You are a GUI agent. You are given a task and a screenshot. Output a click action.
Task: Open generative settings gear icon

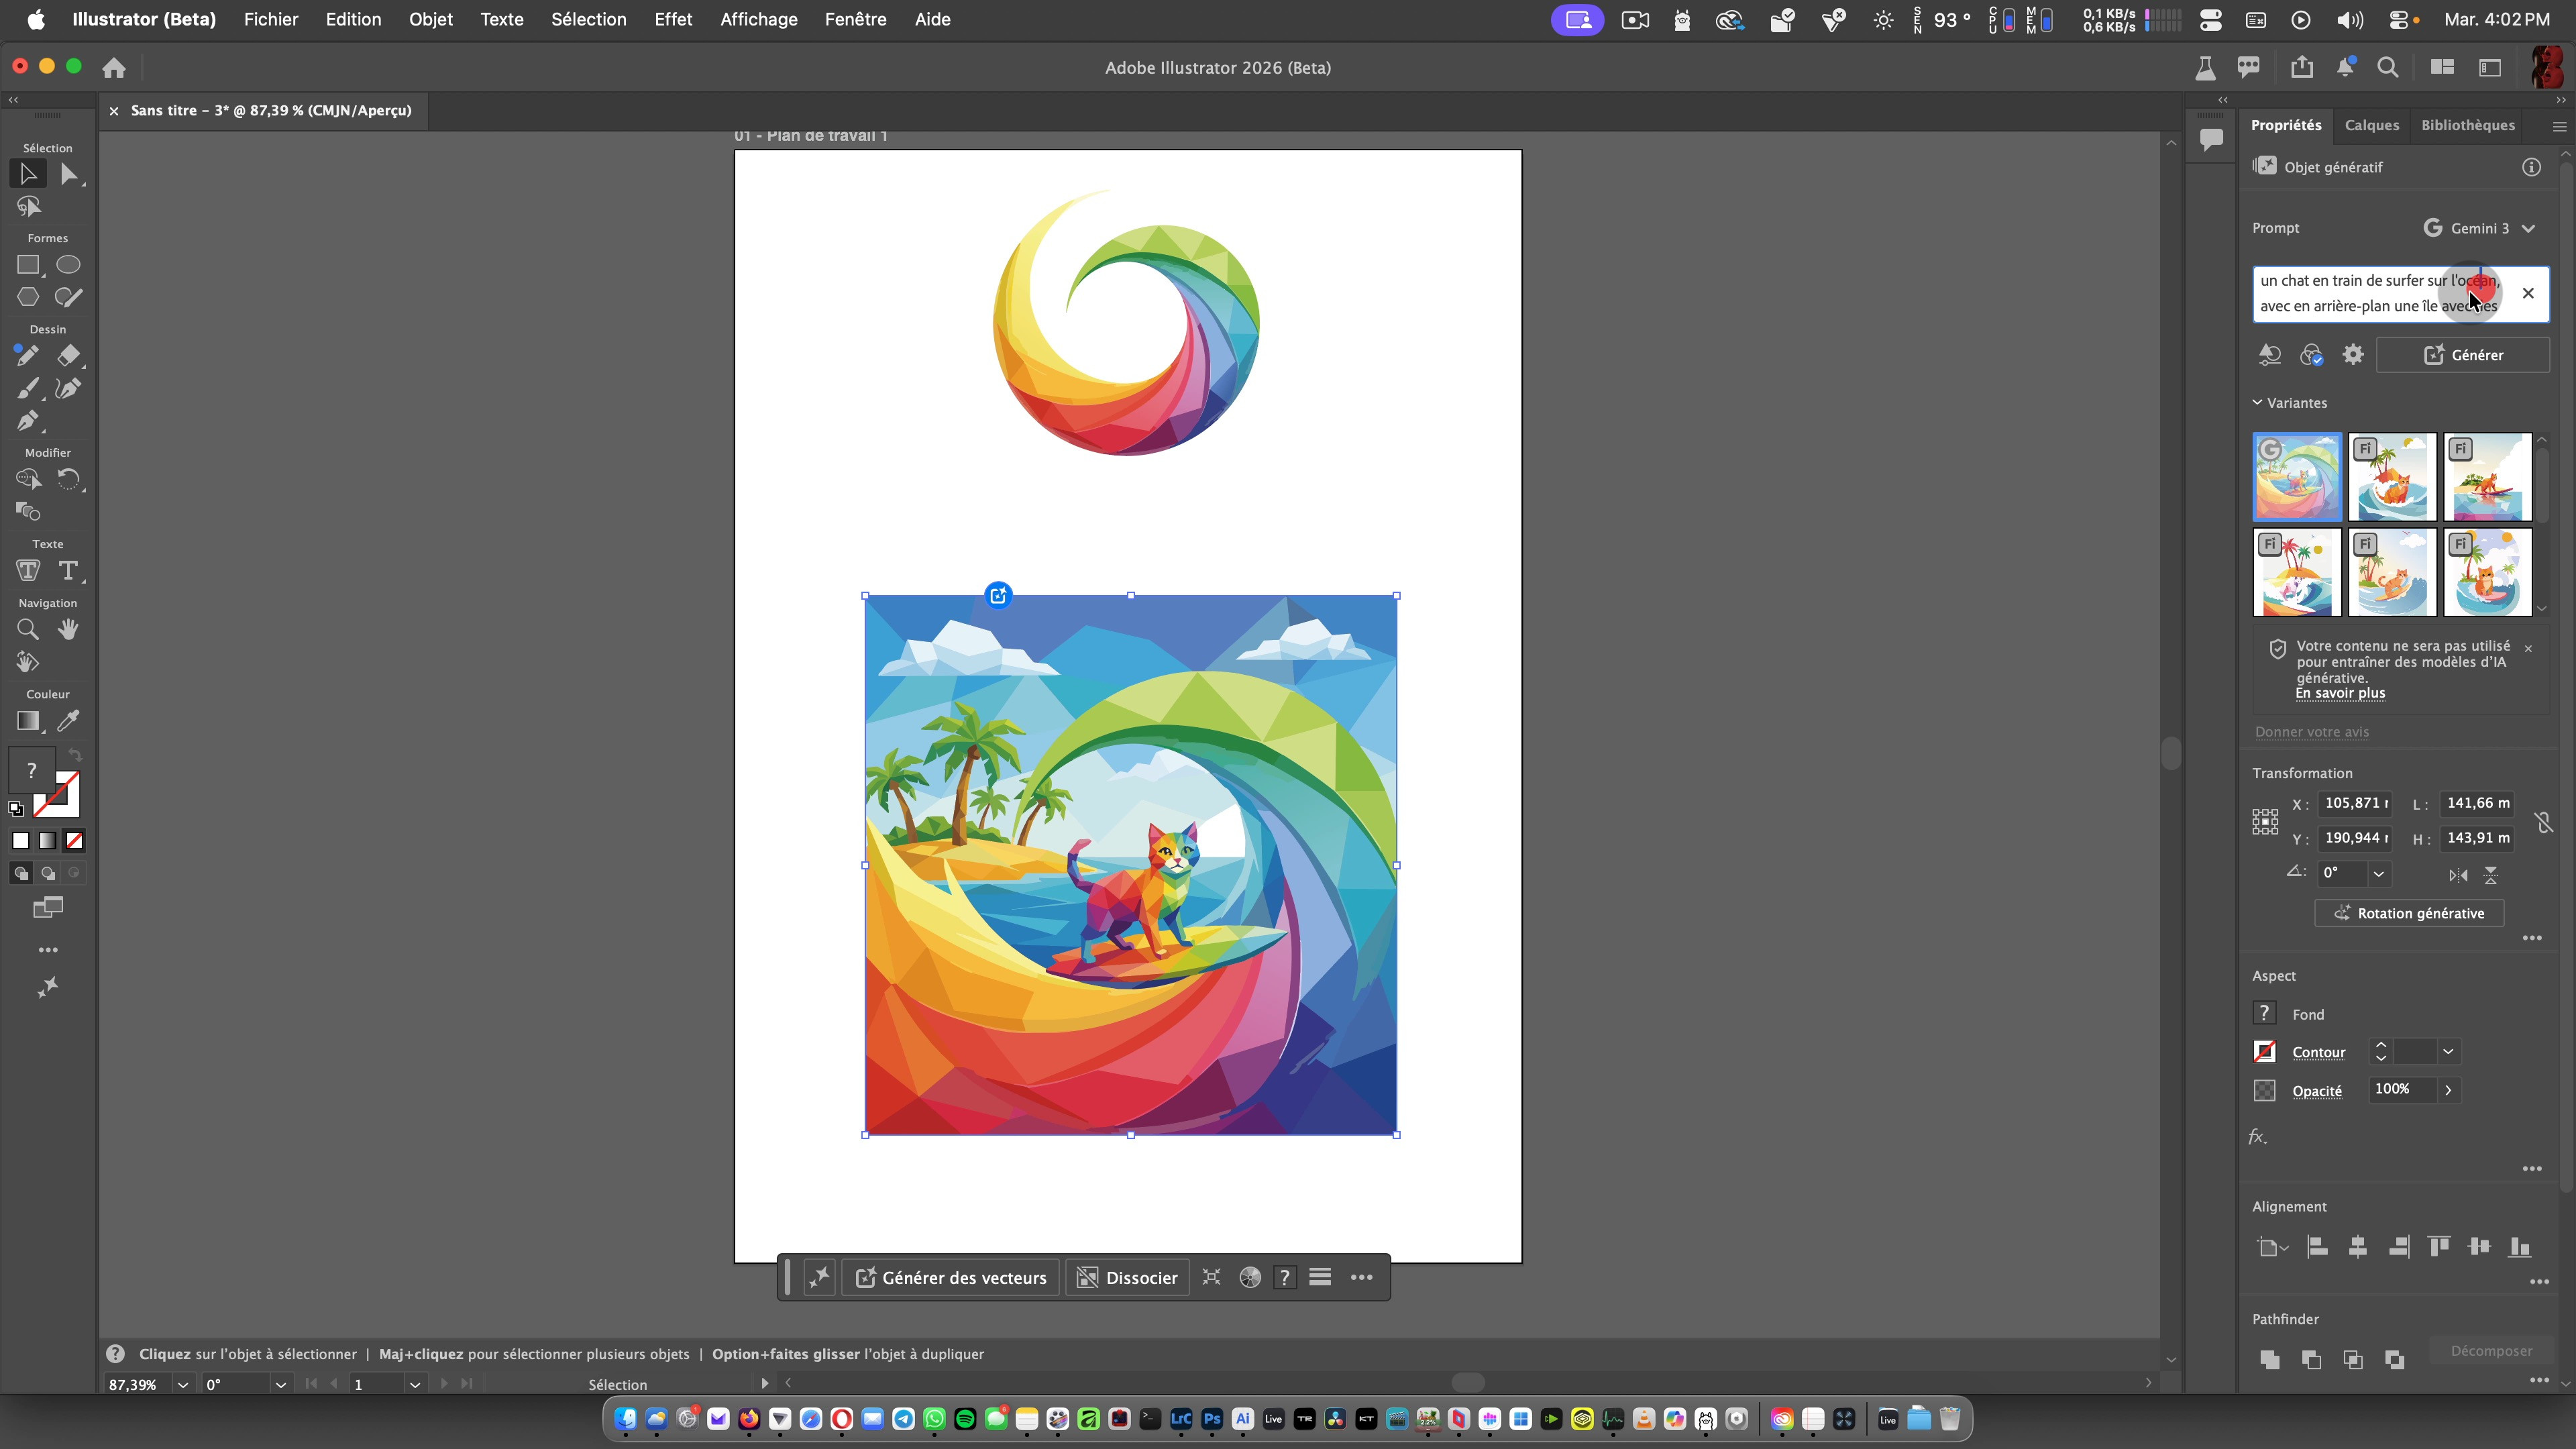2352,355
